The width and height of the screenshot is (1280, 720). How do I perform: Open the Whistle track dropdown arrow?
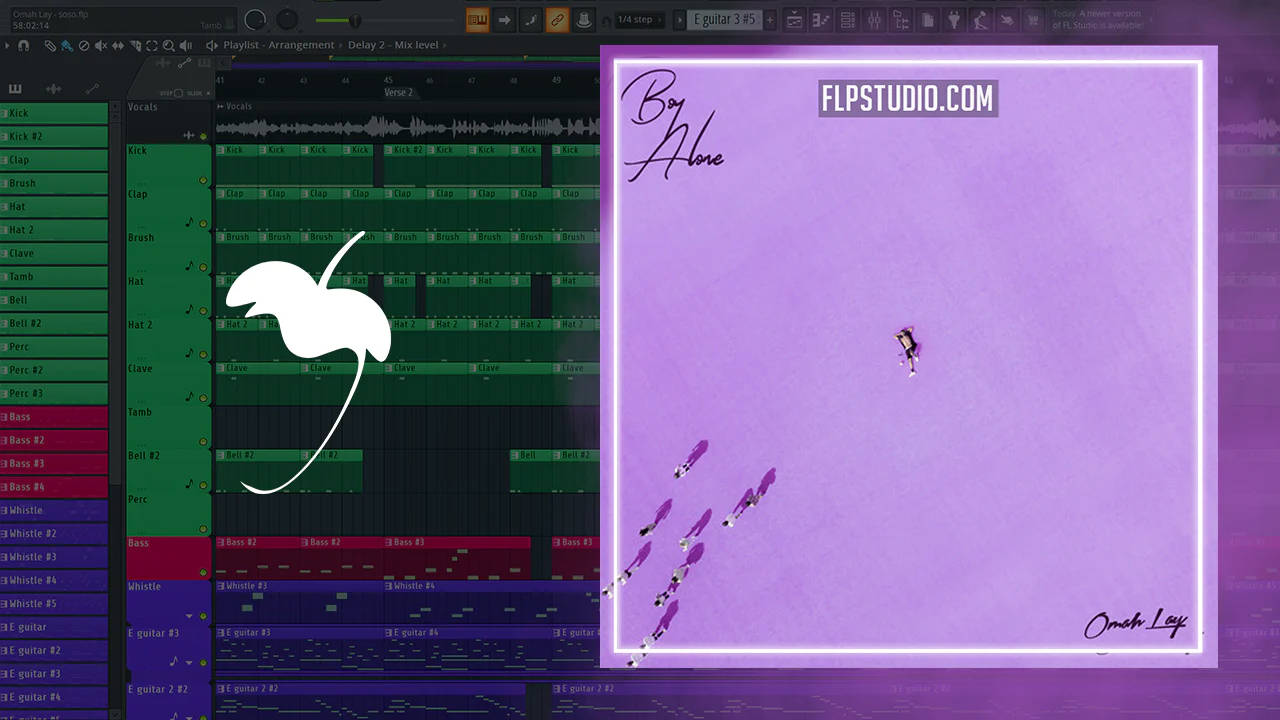tap(189, 616)
